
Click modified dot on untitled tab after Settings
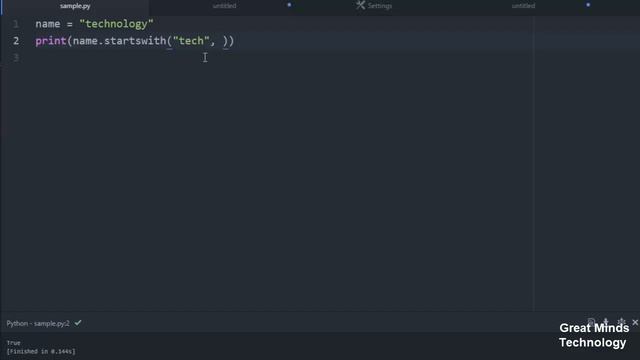[x=588, y=5]
